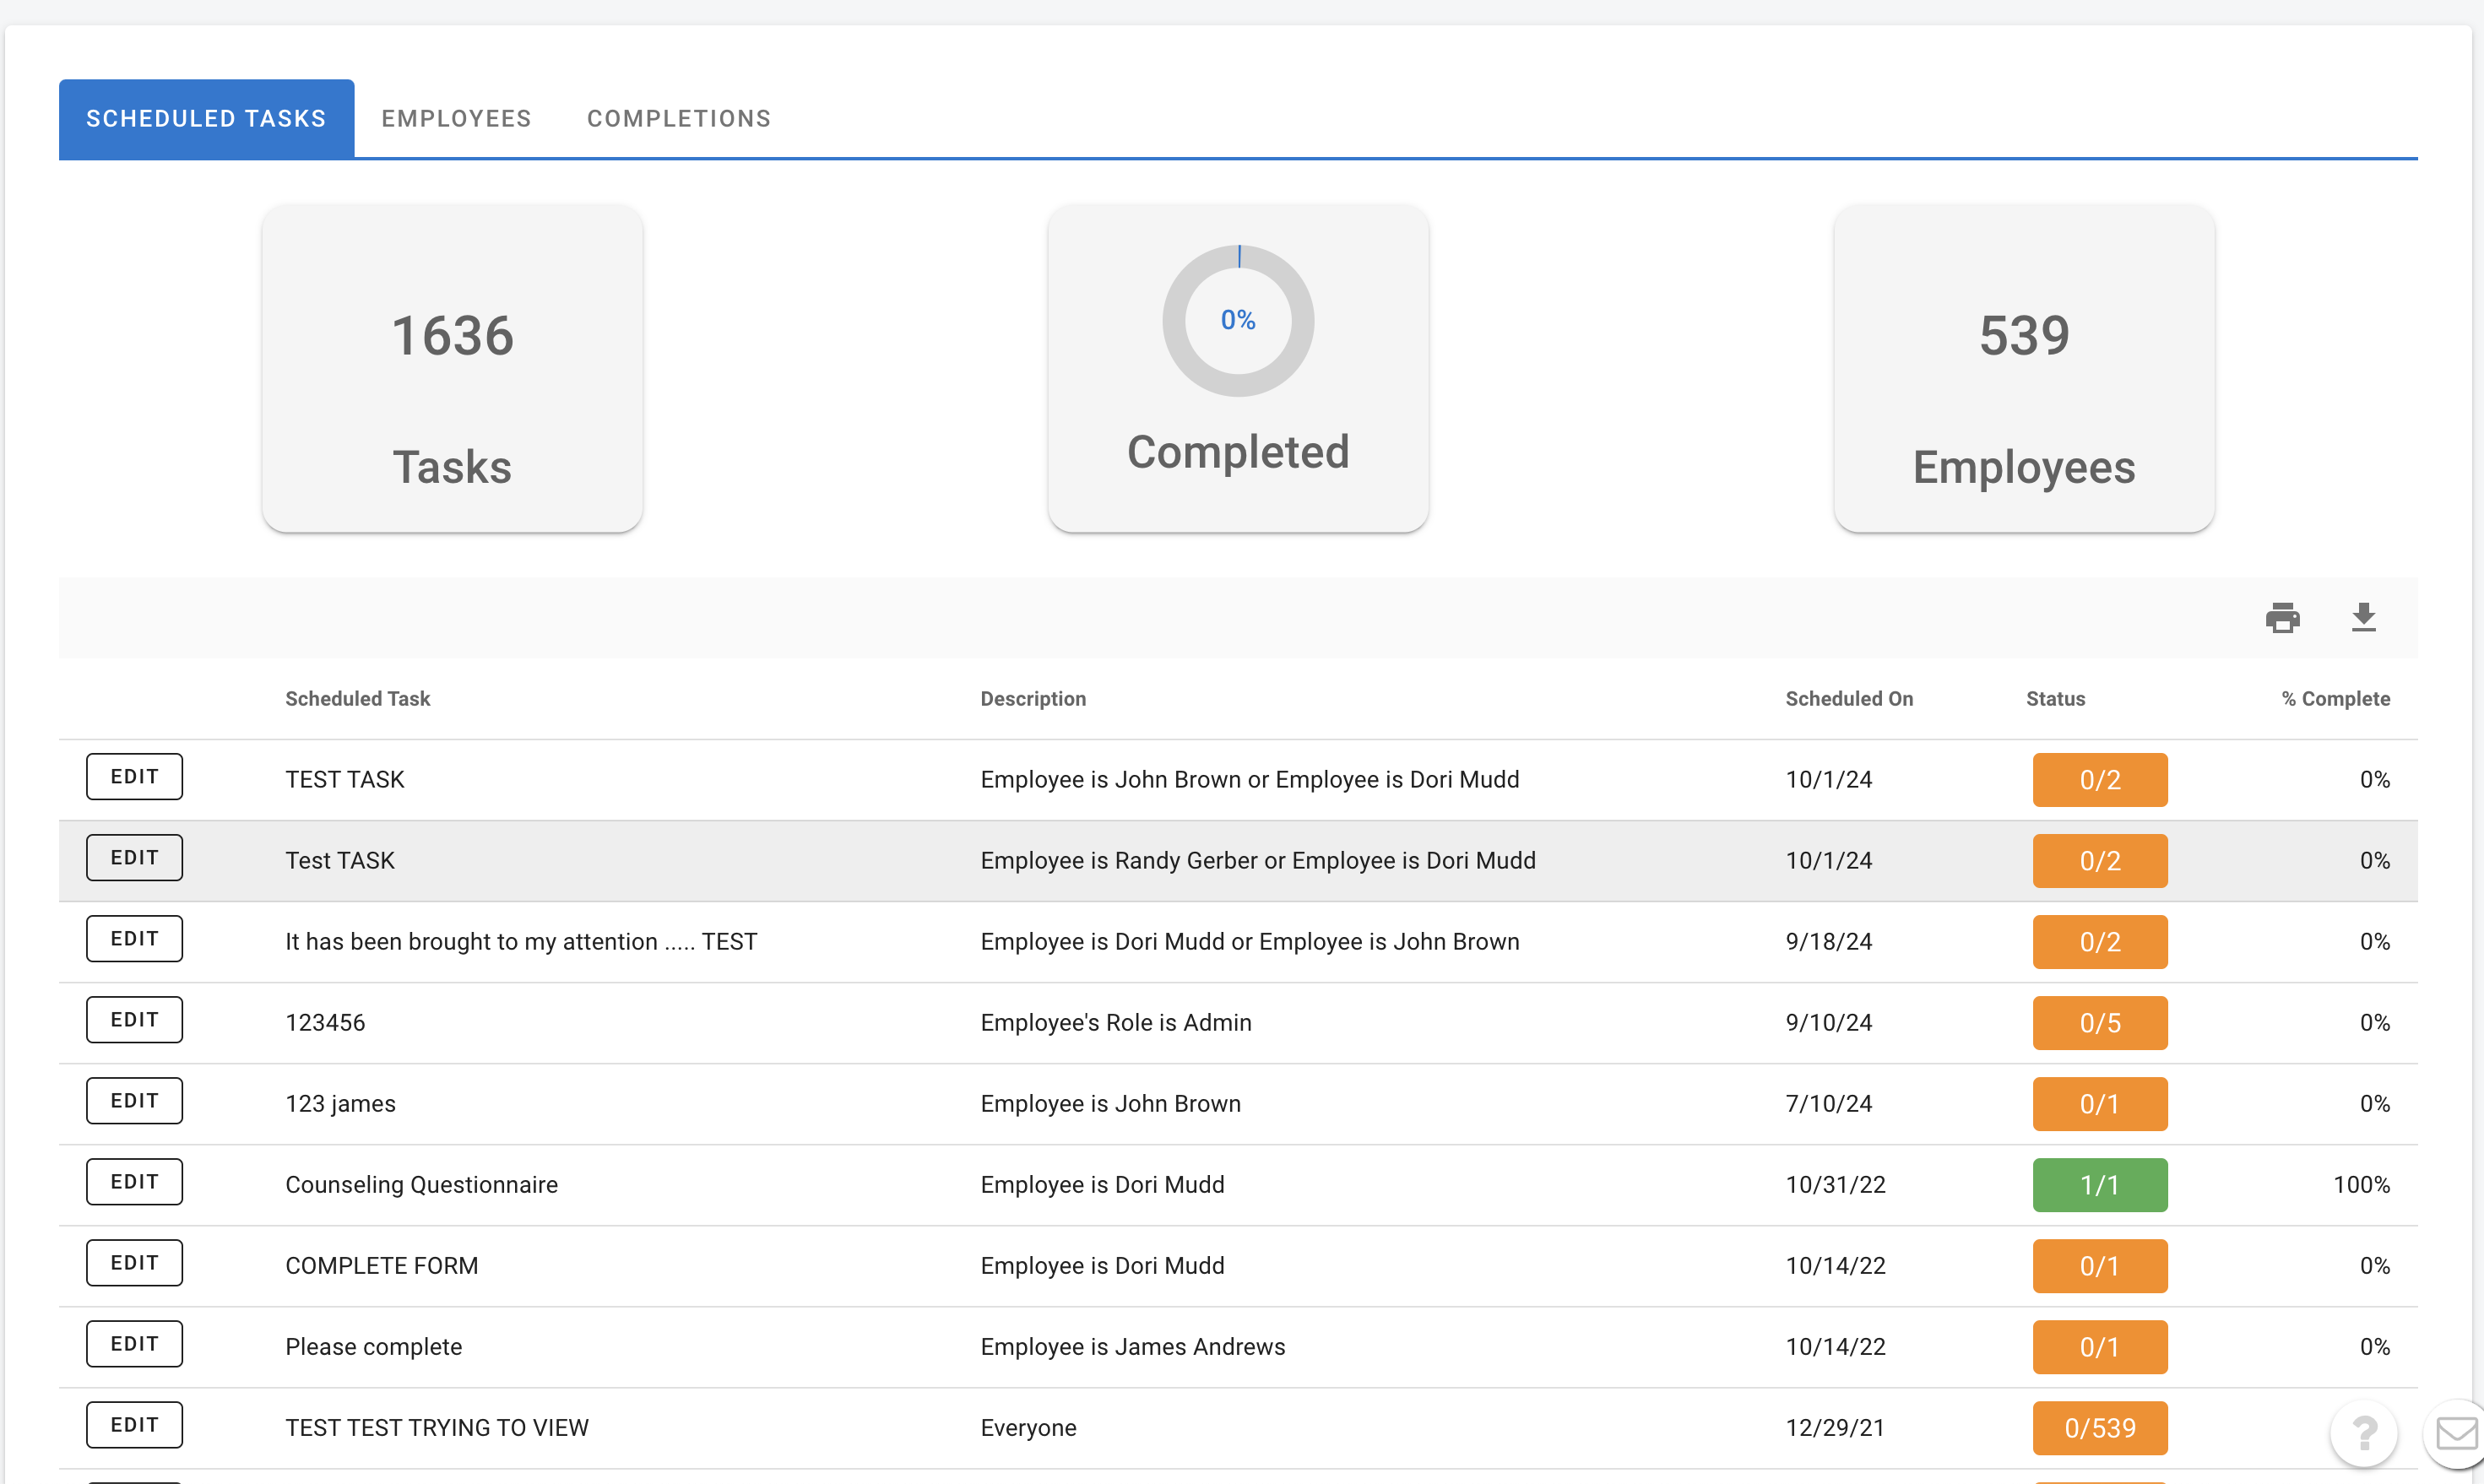Edit the 'It has been brought to my attention' task

tap(134, 939)
